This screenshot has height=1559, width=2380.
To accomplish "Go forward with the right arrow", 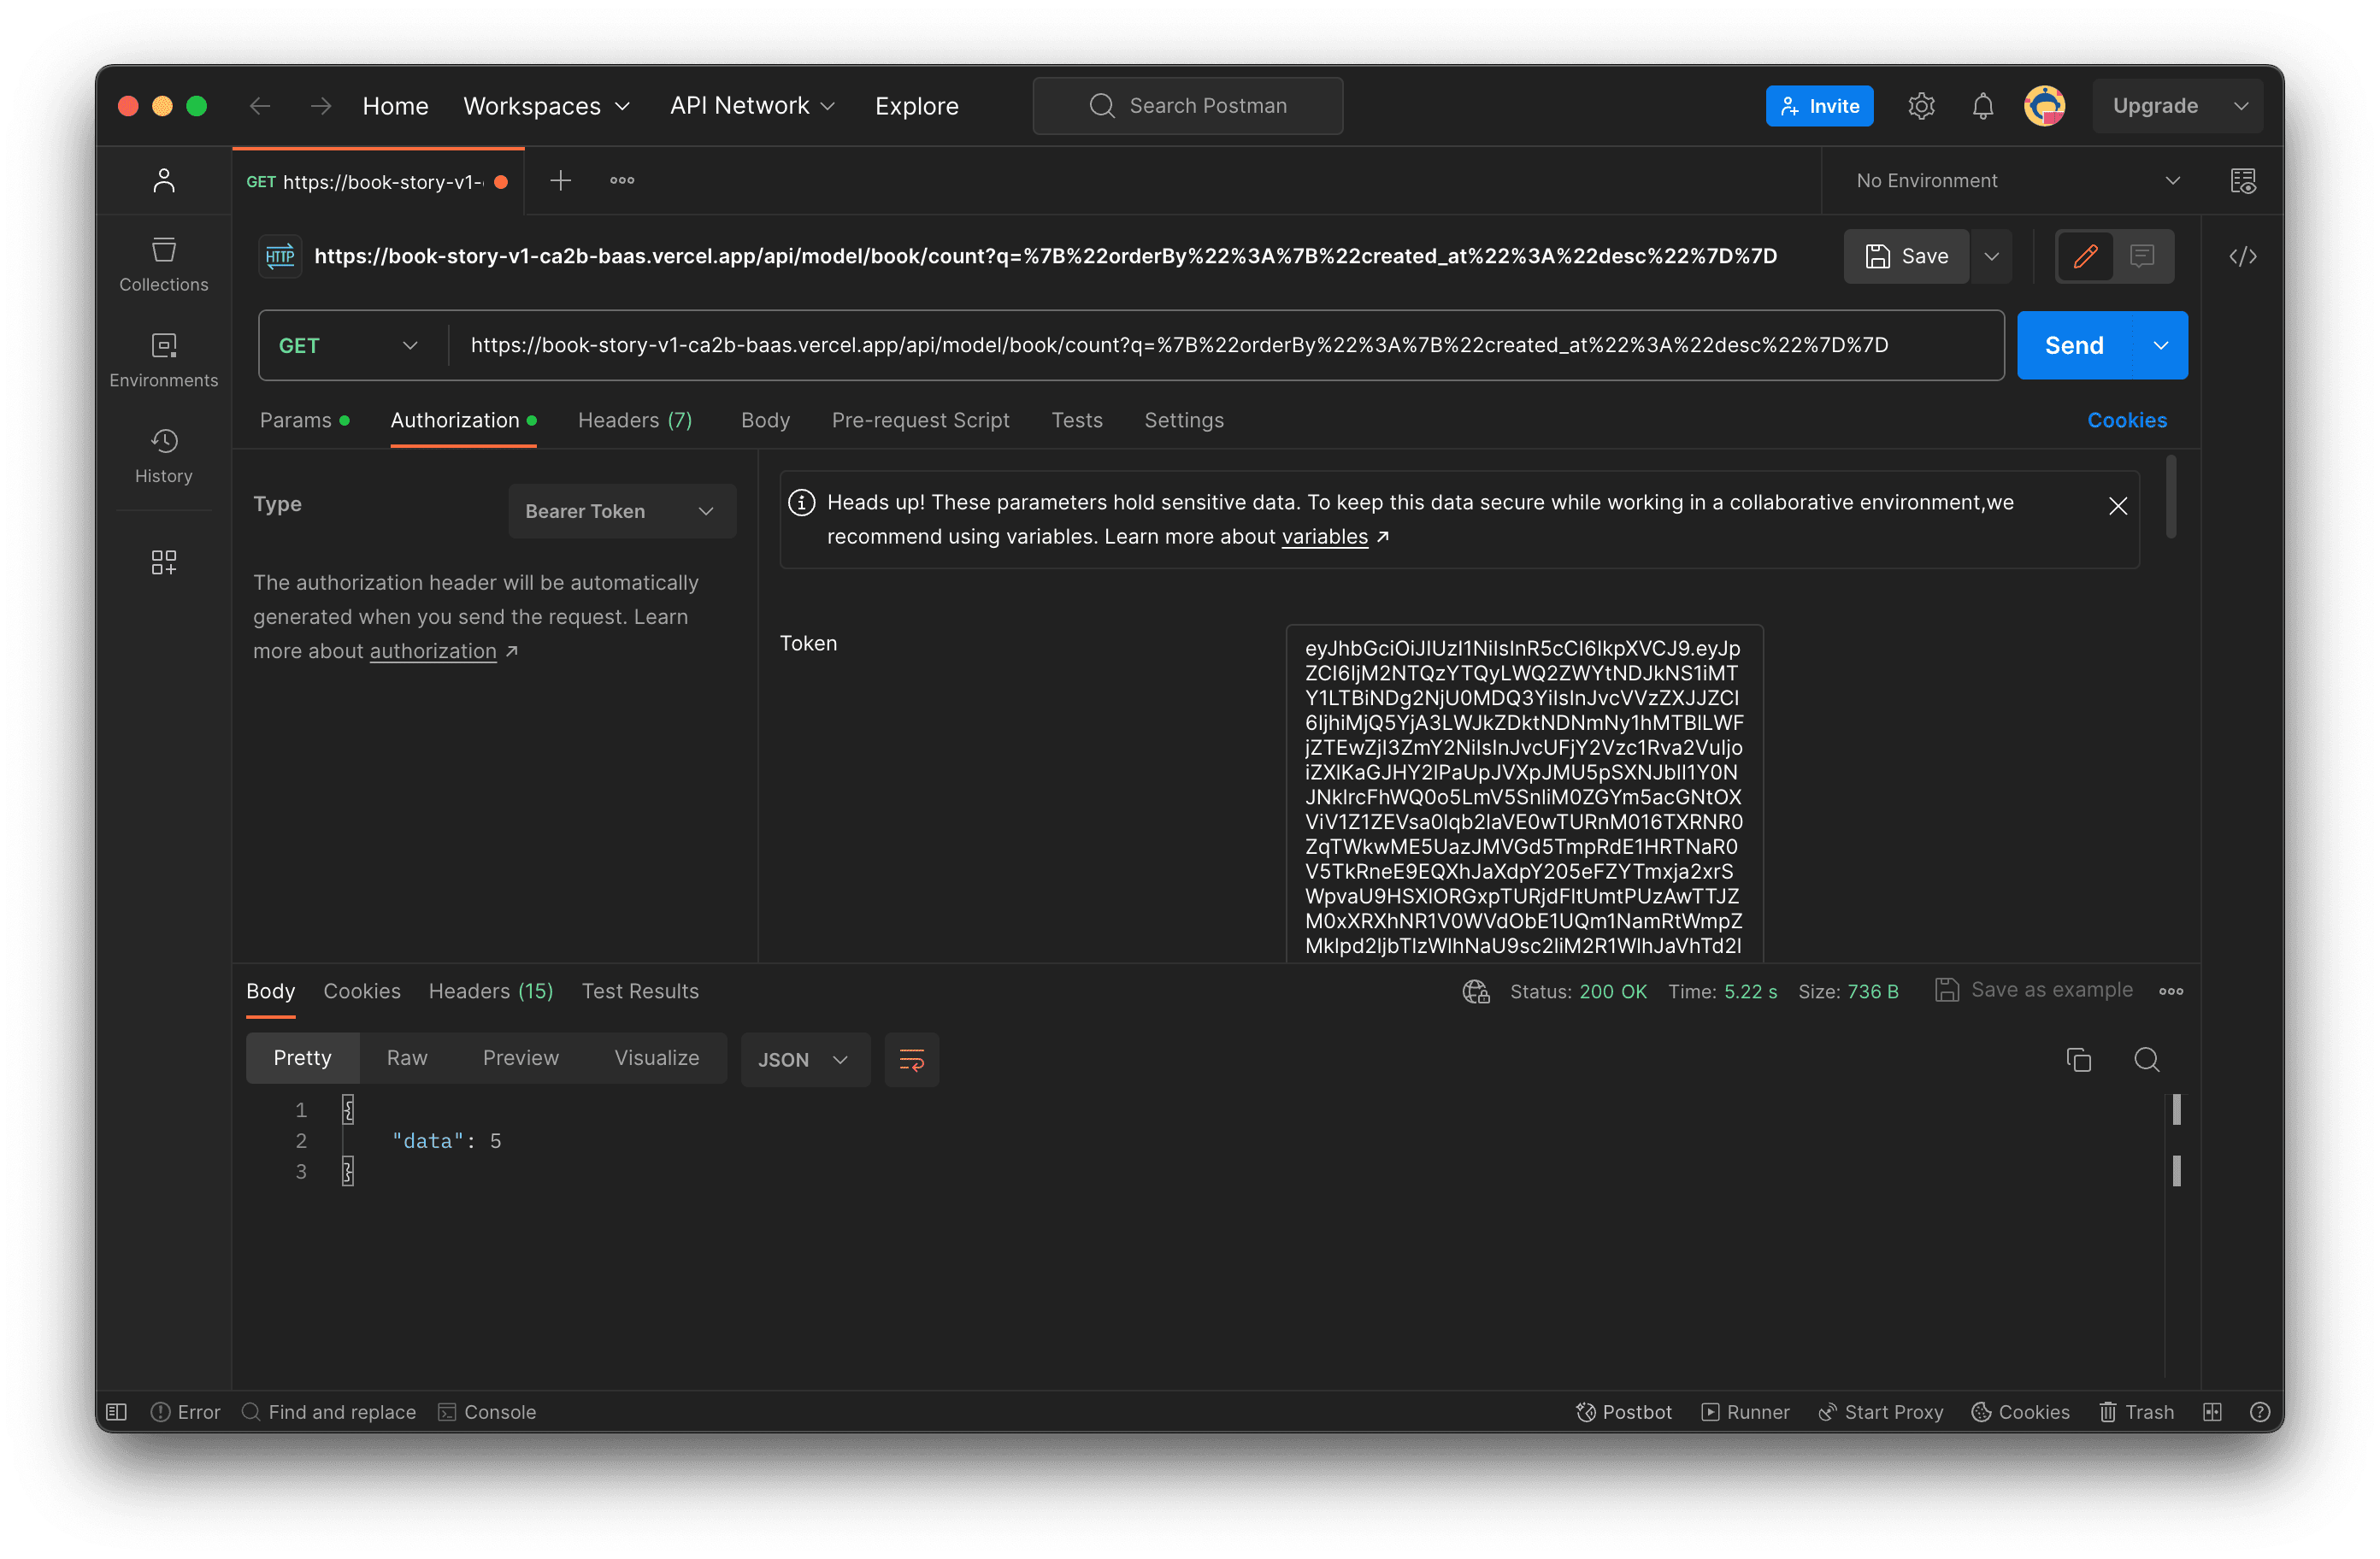I will [320, 106].
